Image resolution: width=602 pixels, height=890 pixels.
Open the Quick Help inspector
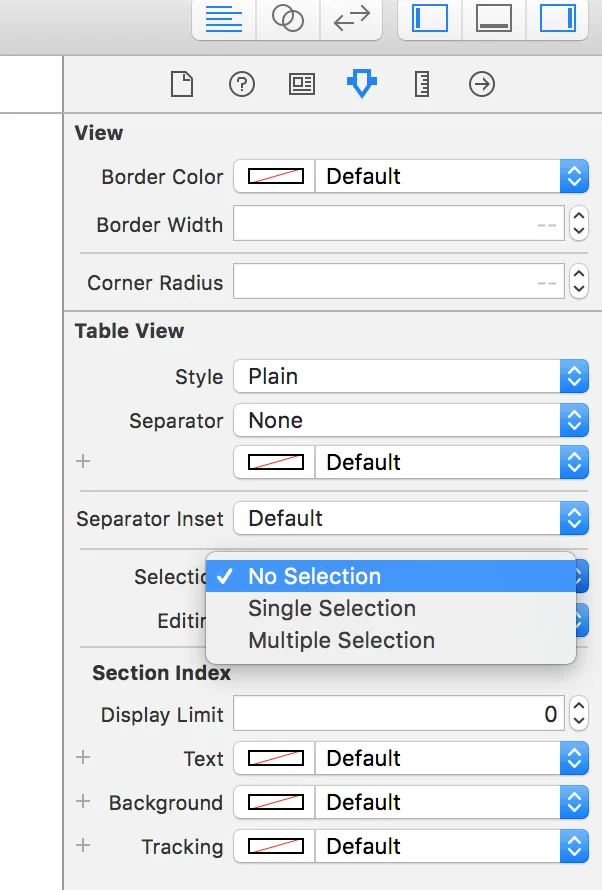241,85
